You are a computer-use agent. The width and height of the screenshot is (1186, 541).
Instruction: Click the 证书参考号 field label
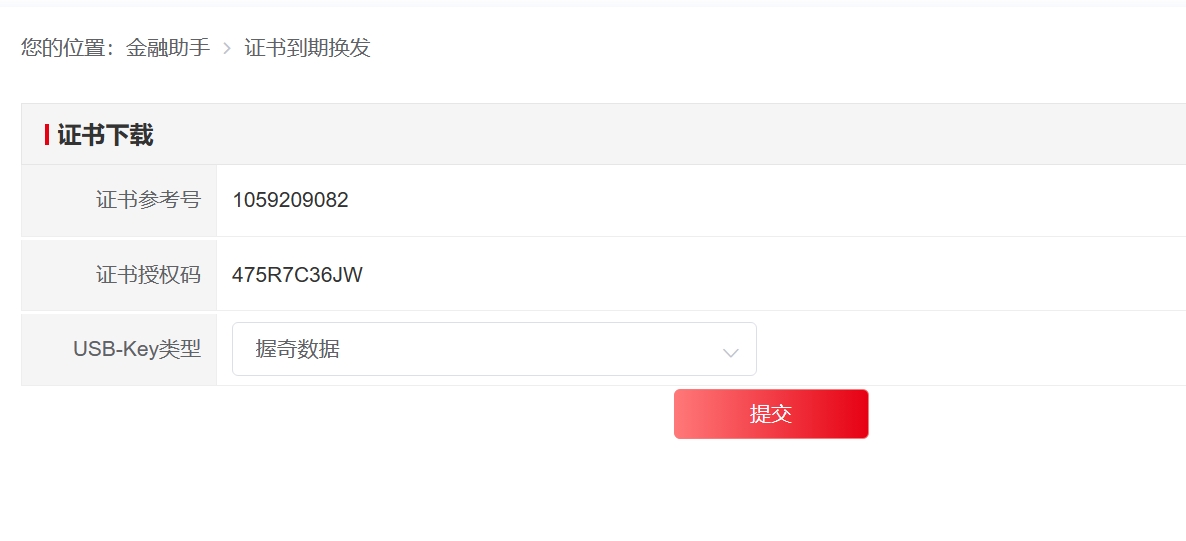(x=148, y=200)
